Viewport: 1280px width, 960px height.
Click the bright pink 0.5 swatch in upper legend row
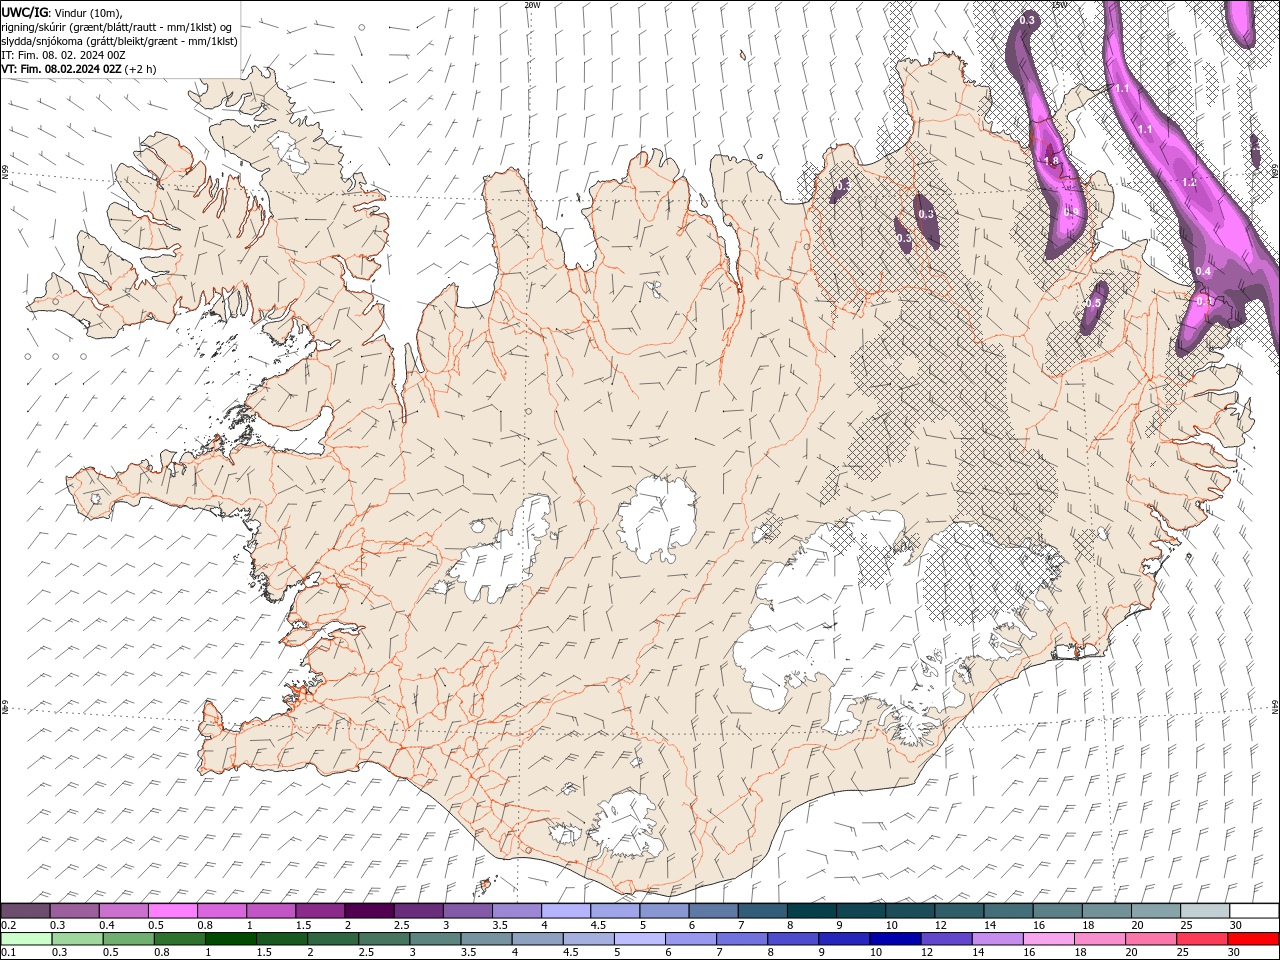(x=172, y=911)
